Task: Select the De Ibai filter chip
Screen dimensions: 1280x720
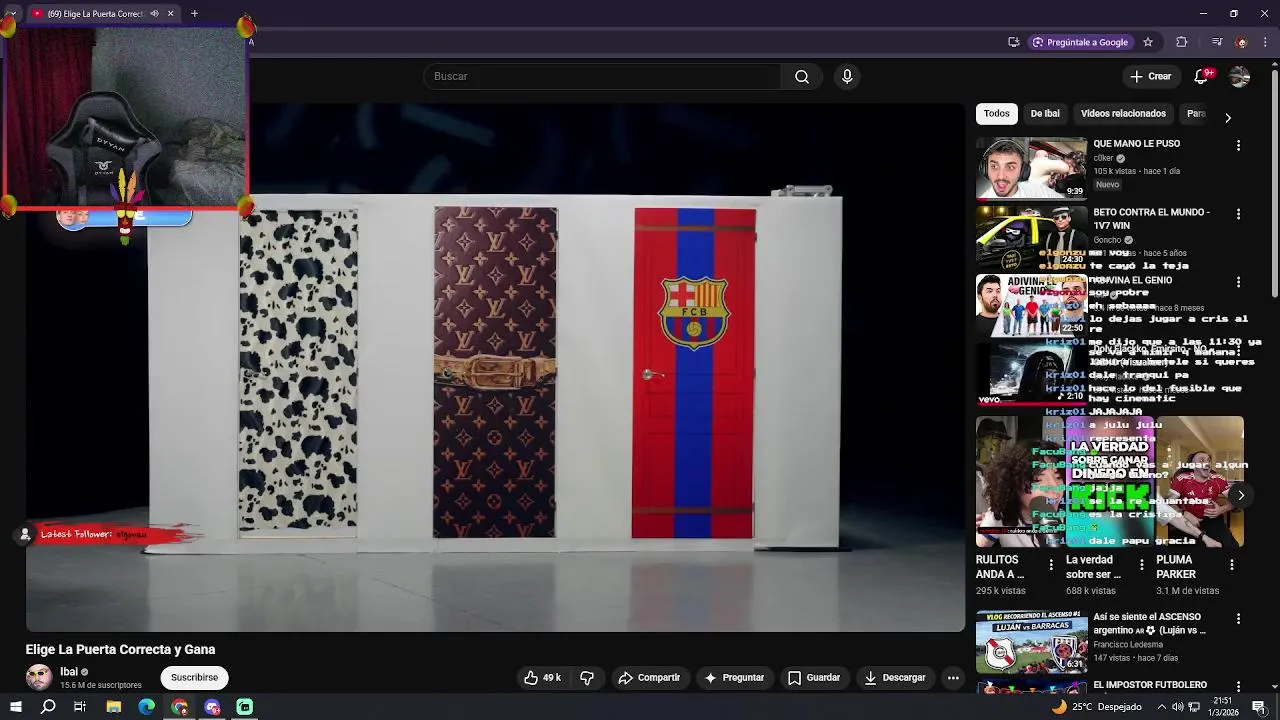Action: point(1045,114)
